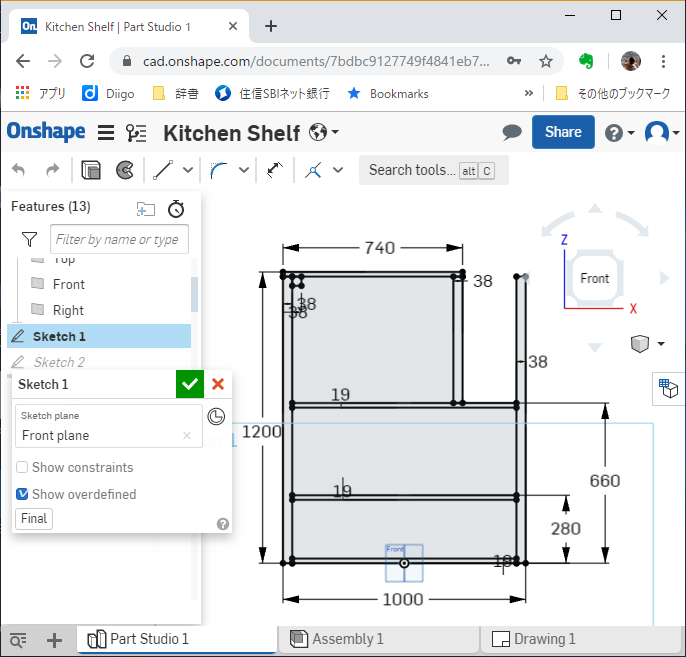Cancel Sketch 1 with red X
686x657 pixels.
(218, 384)
